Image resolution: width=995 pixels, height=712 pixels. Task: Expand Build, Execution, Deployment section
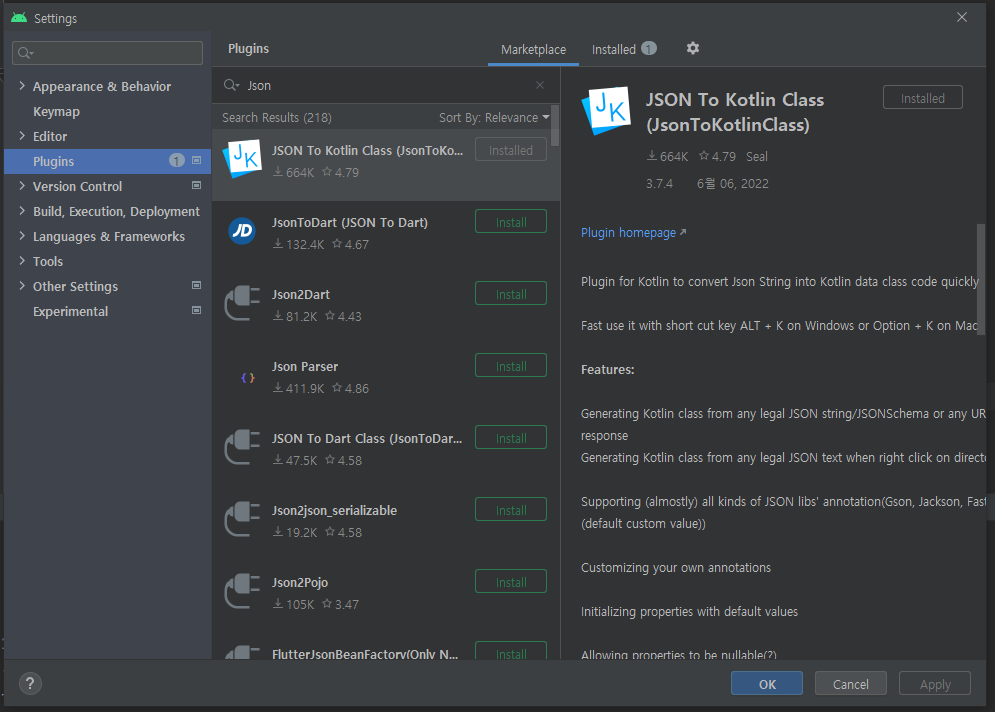click(22, 211)
